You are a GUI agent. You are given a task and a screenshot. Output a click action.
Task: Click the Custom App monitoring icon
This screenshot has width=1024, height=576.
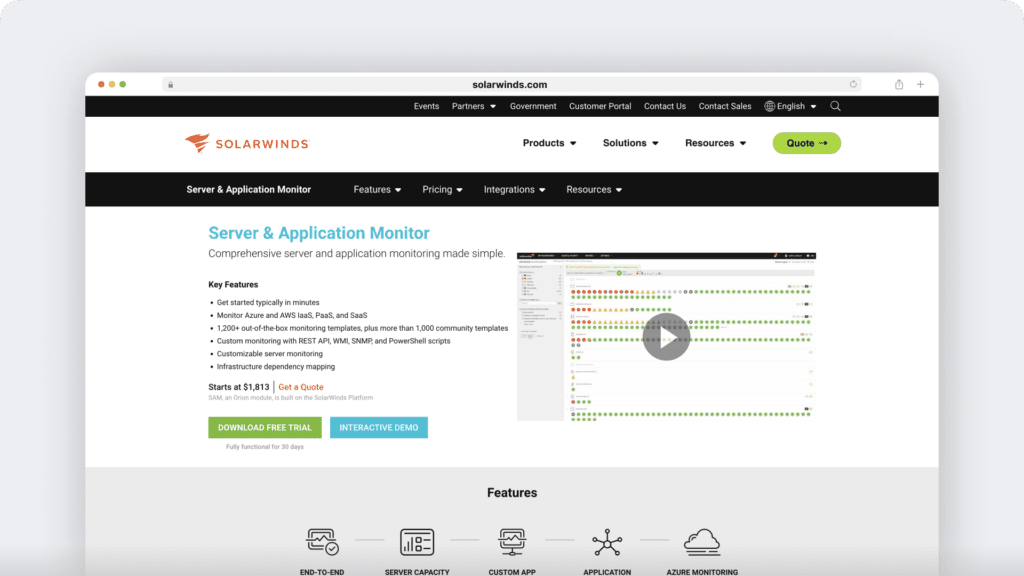[x=511, y=541]
